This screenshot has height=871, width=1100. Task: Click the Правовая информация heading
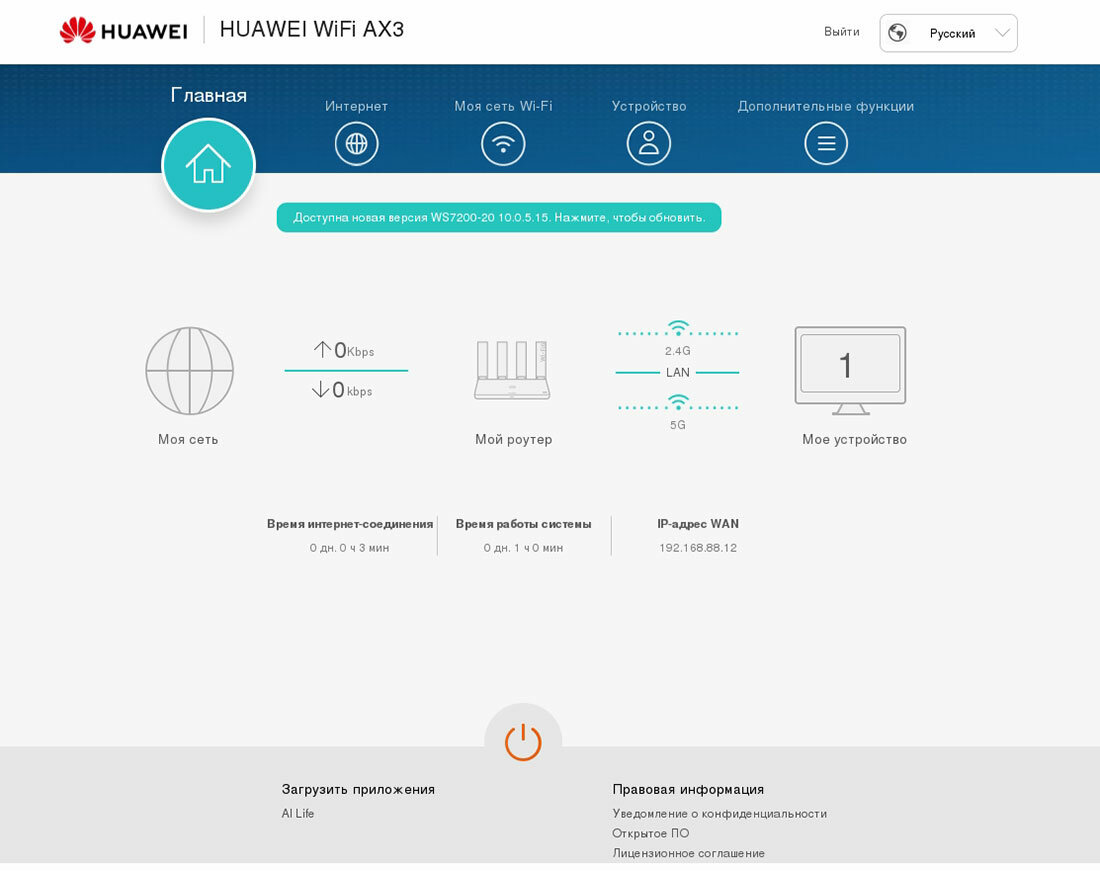[x=688, y=790]
